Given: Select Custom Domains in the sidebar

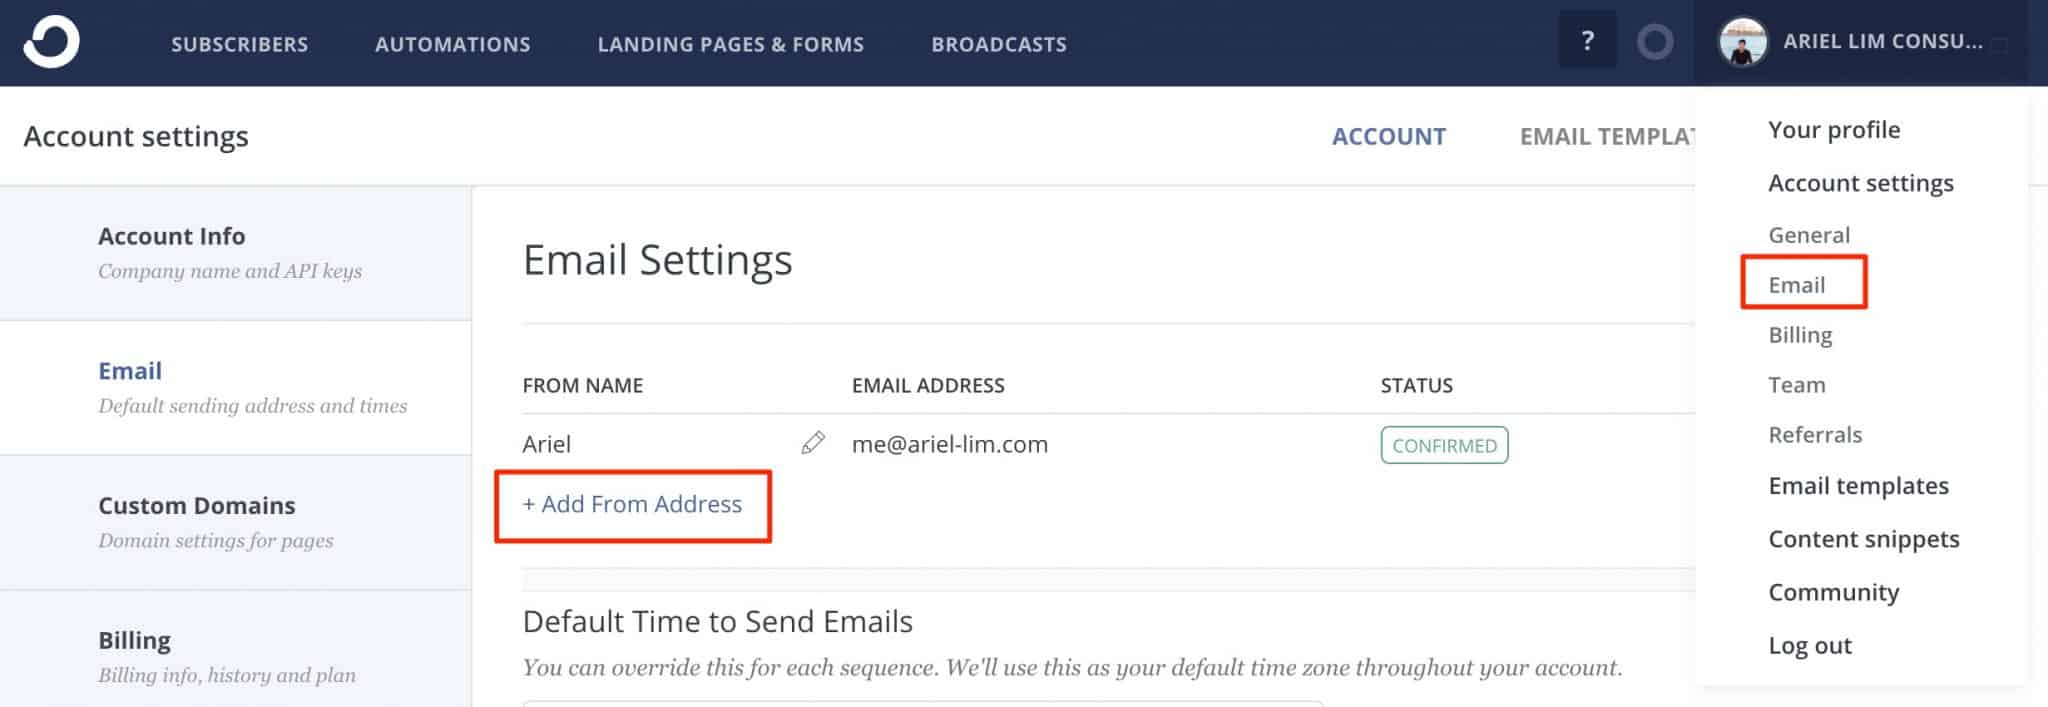Looking at the screenshot, I should click(x=236, y=522).
